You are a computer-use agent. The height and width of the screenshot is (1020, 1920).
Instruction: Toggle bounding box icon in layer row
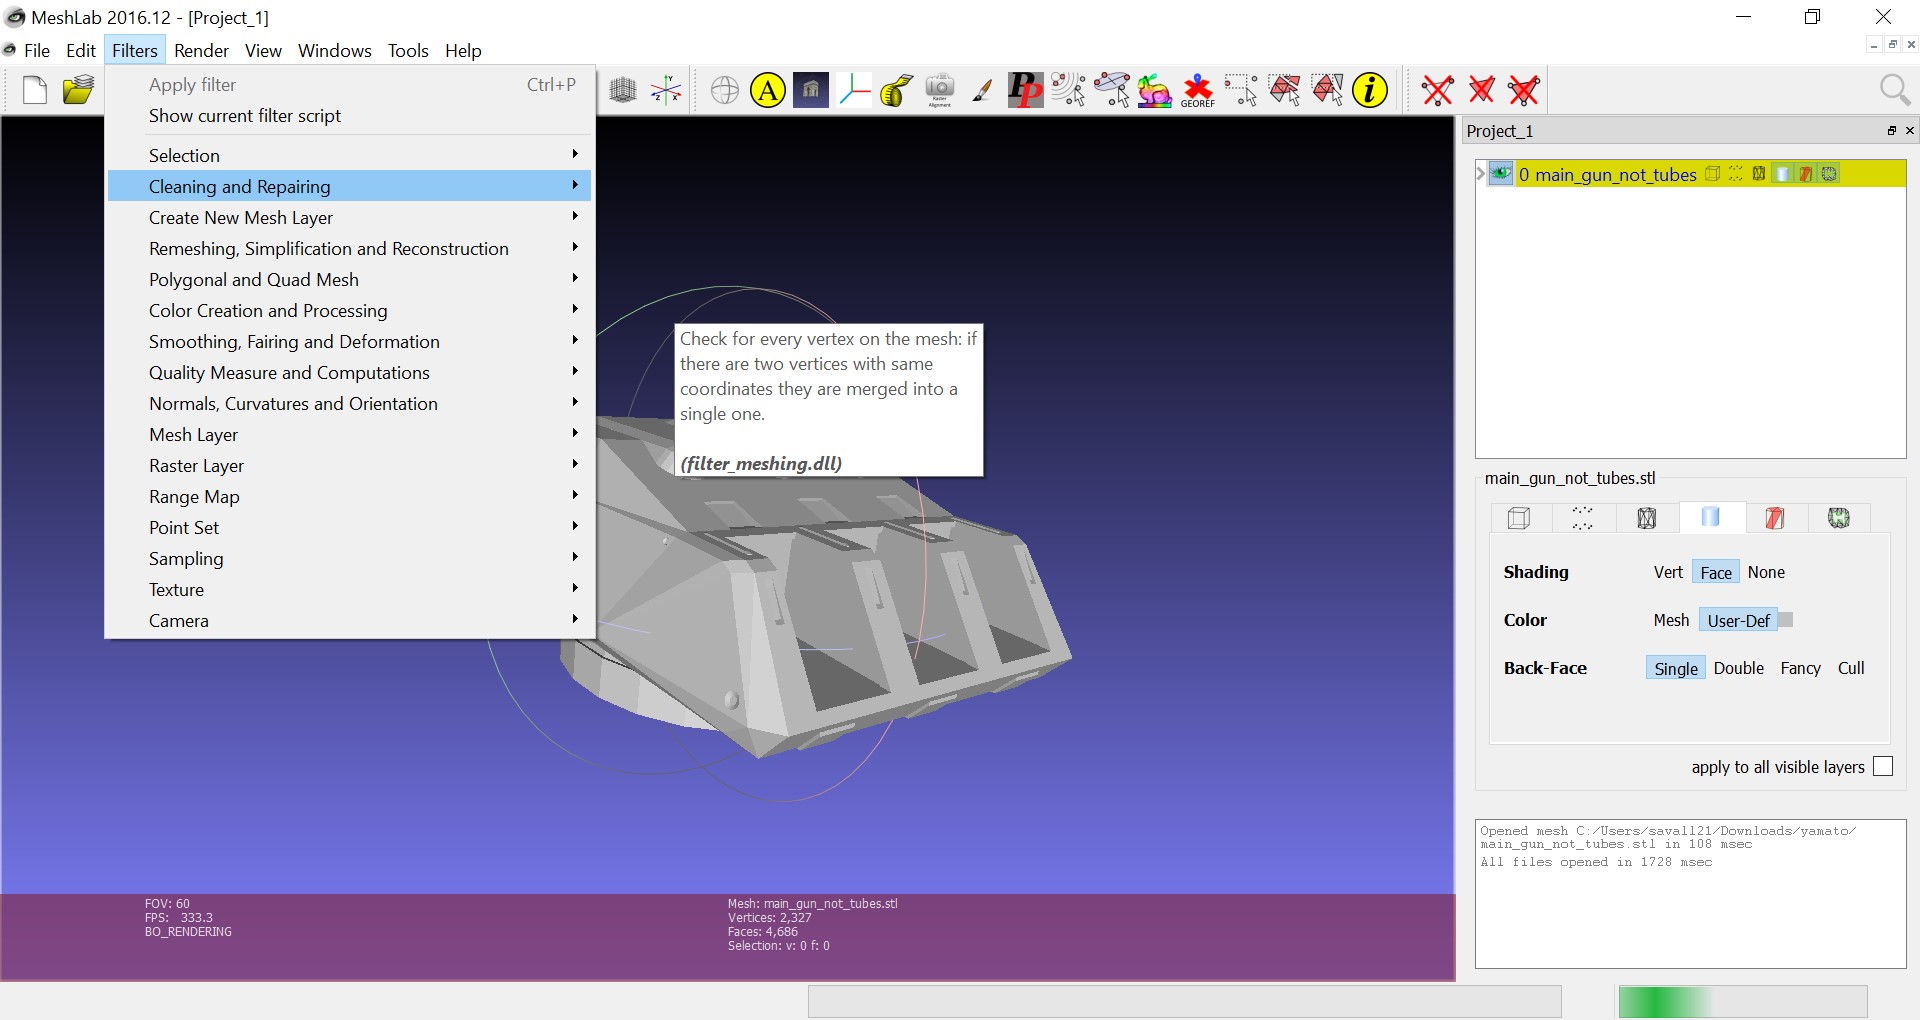1713,174
